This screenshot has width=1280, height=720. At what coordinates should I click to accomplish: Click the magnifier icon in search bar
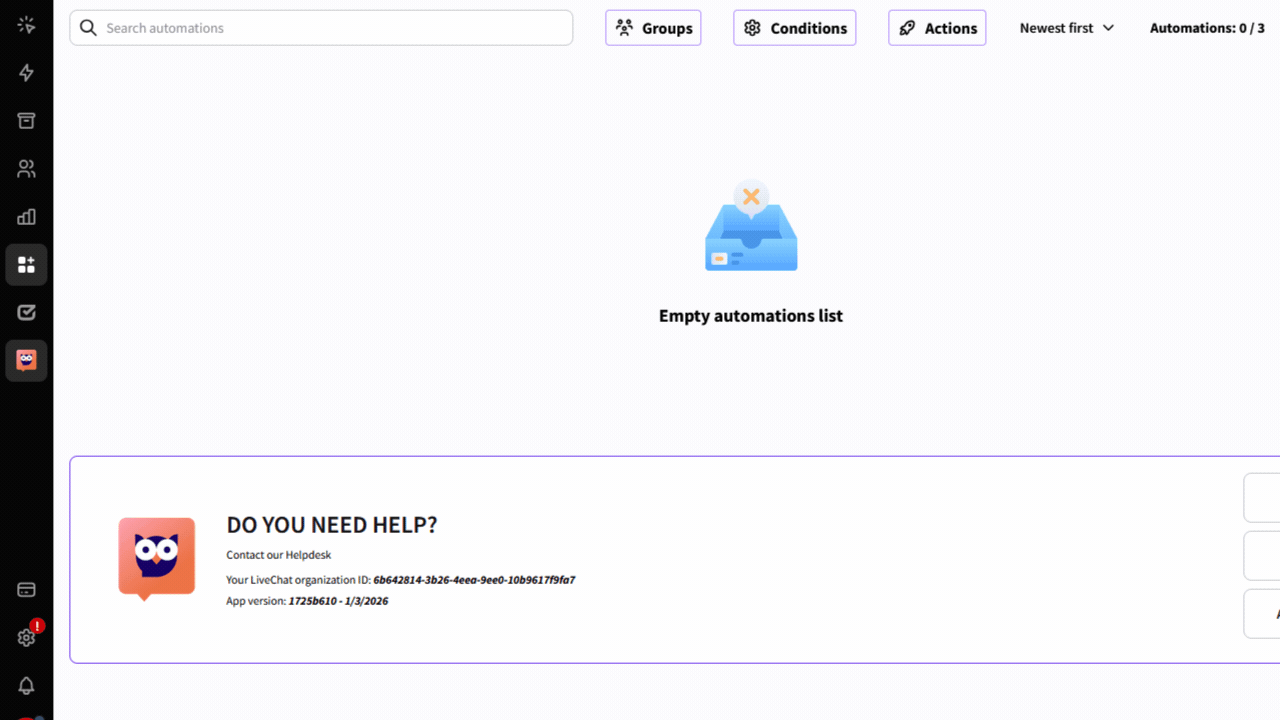(89, 28)
